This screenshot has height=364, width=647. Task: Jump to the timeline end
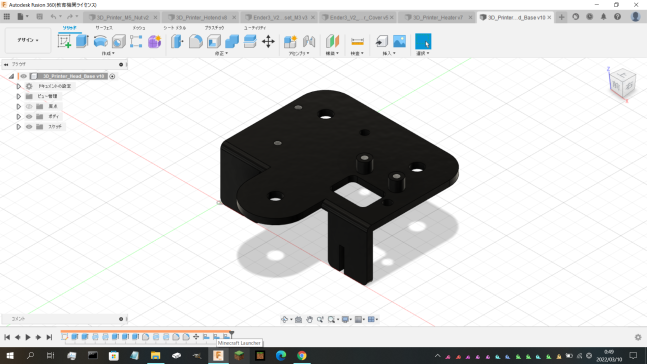pos(49,337)
